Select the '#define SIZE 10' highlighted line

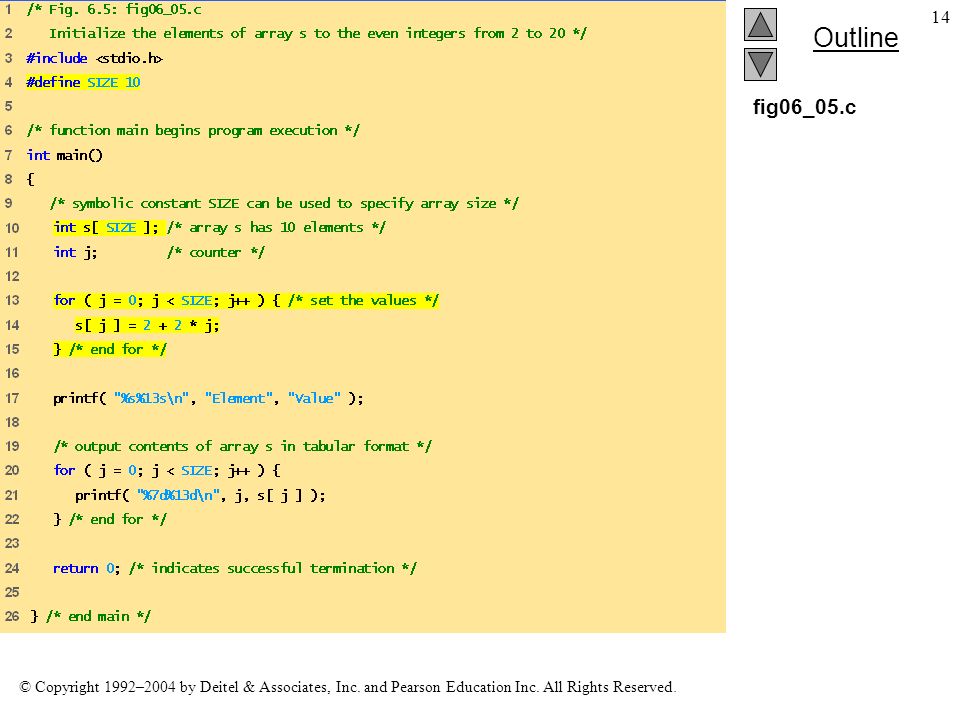click(x=83, y=82)
